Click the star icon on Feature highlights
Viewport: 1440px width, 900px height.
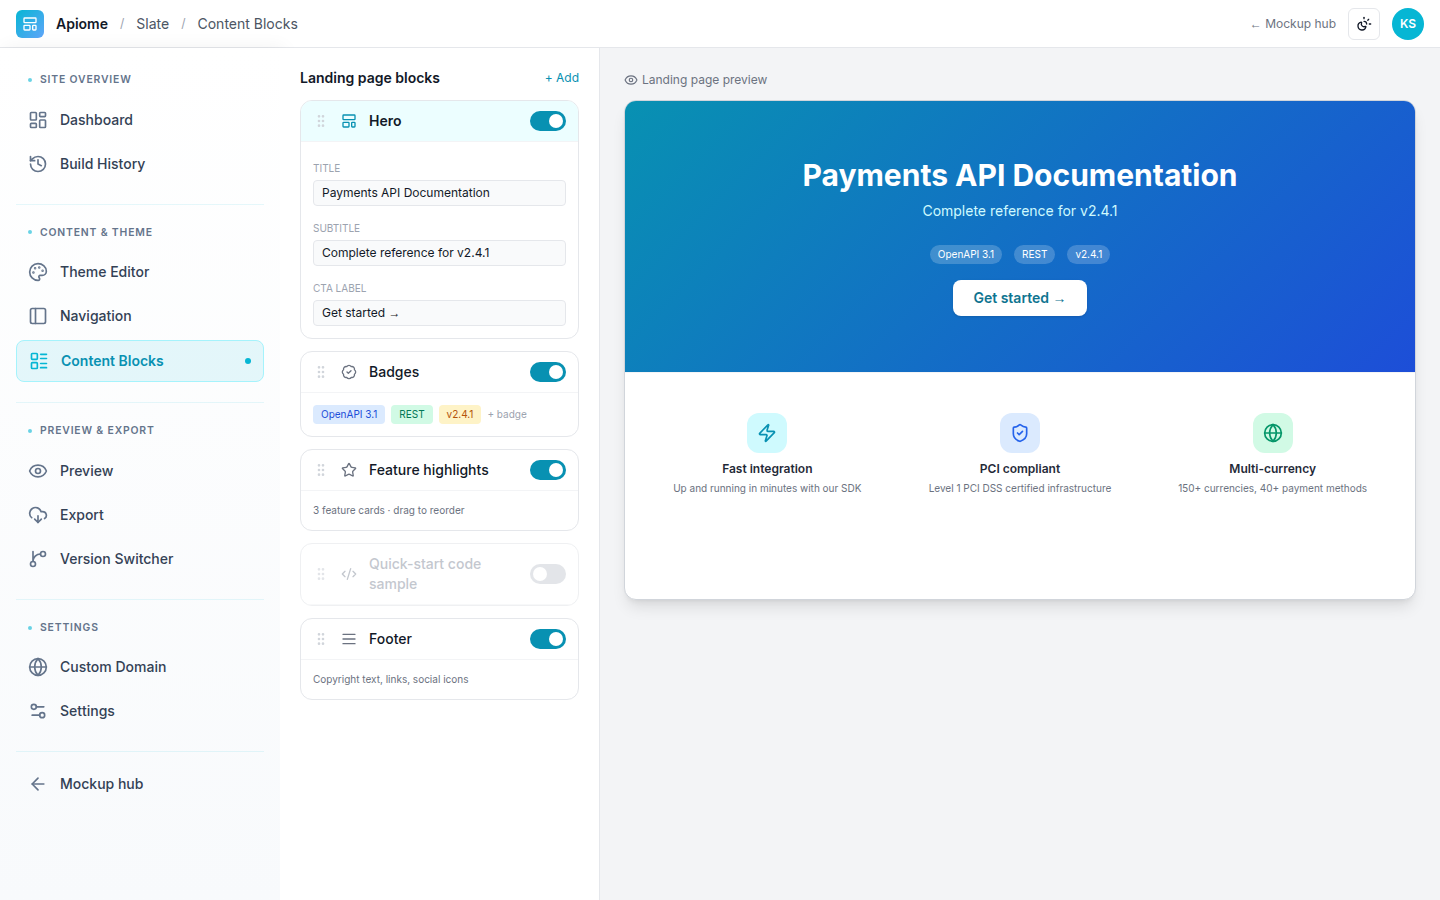pyautogui.click(x=349, y=470)
